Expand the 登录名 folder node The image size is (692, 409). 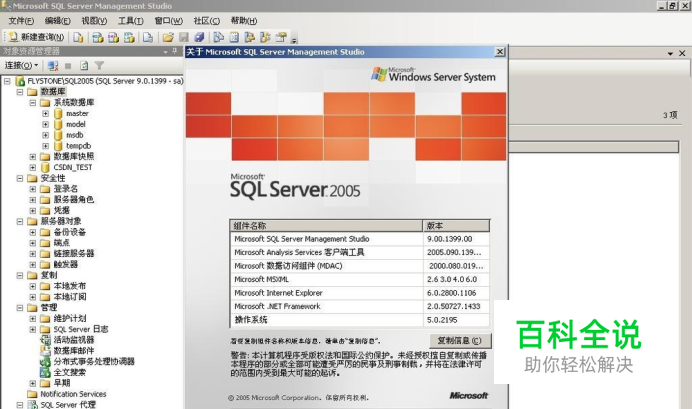33,189
